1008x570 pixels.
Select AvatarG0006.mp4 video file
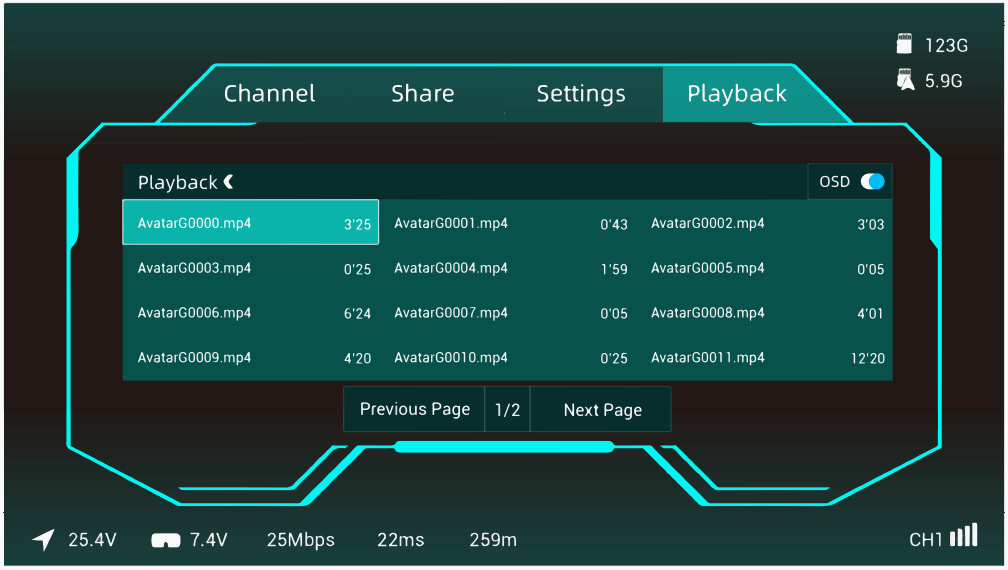tap(250, 313)
